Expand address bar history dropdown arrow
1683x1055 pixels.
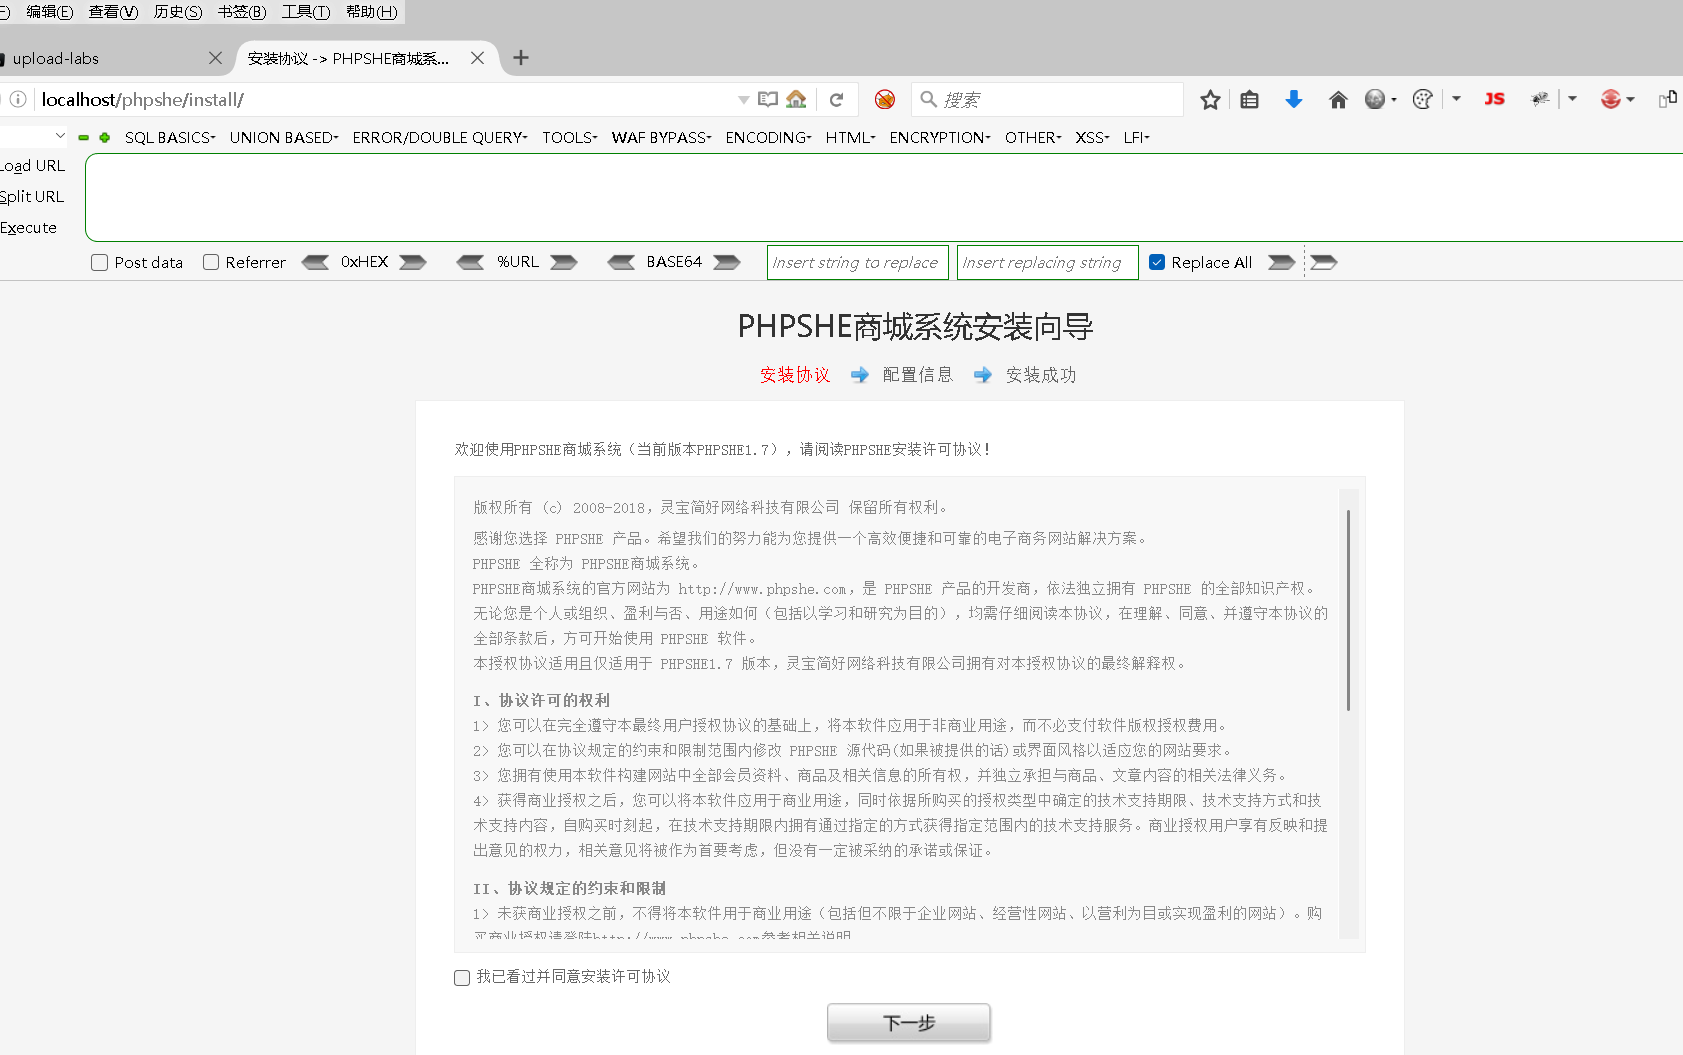743,99
